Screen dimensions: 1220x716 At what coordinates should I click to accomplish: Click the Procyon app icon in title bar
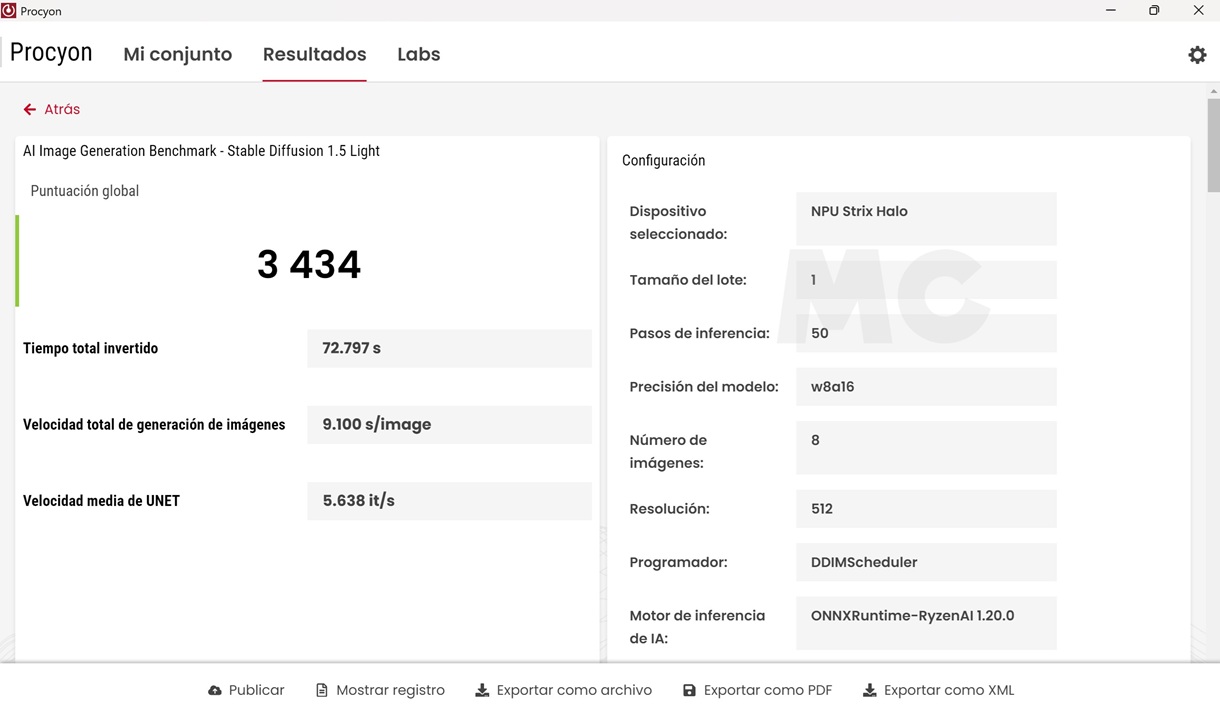click(x=9, y=11)
